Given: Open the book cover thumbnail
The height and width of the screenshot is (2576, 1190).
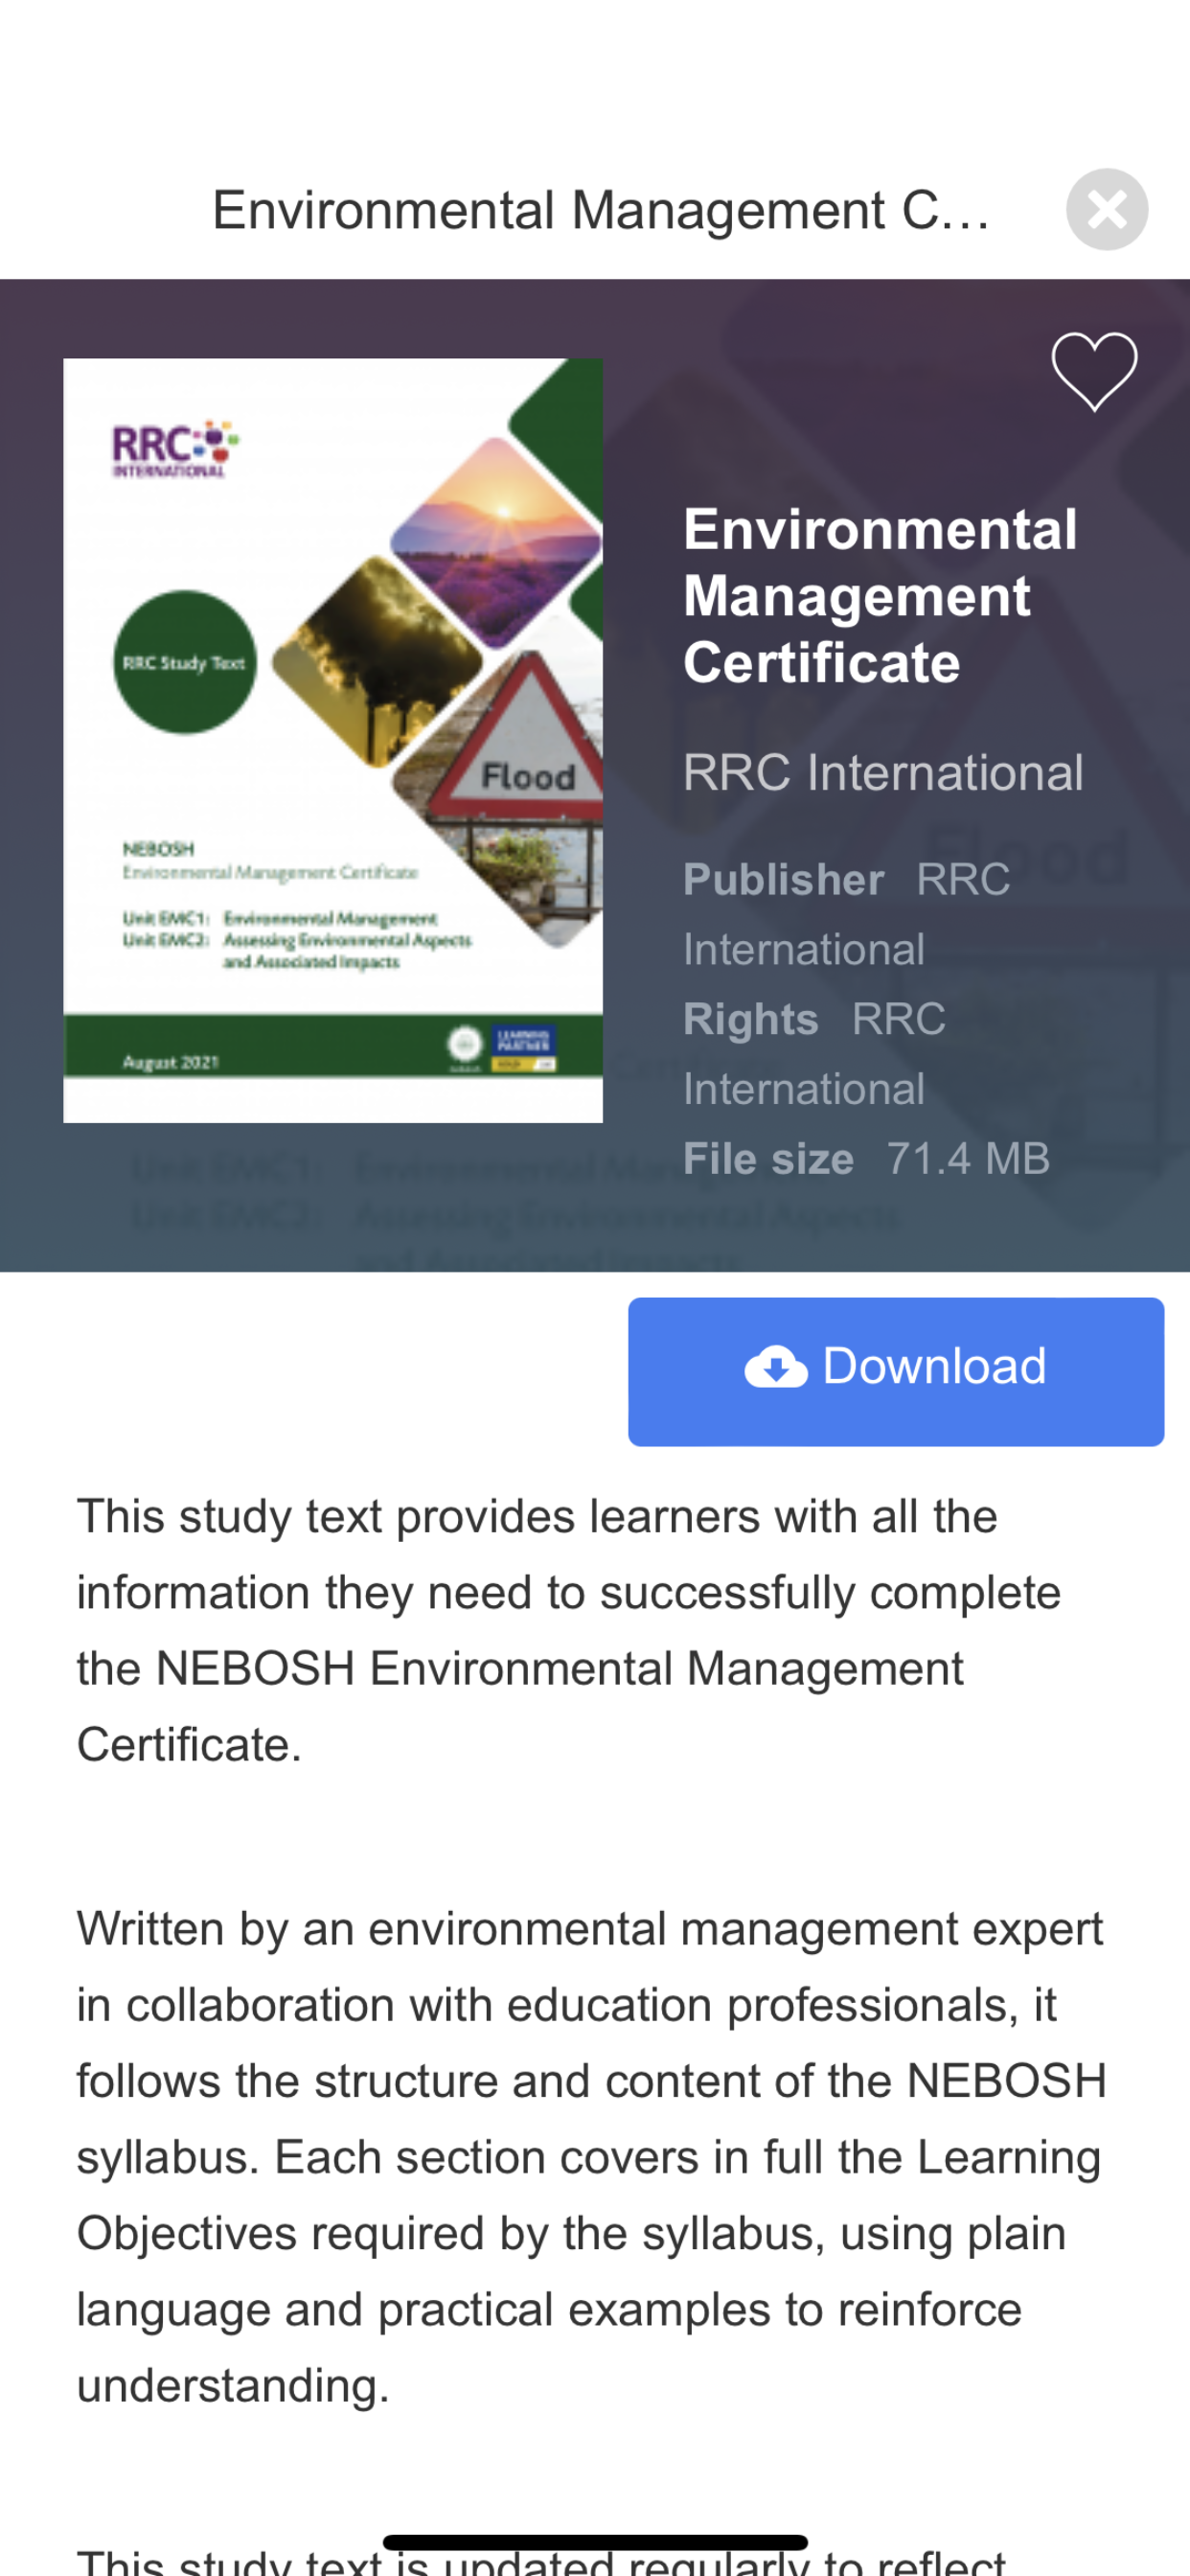Looking at the screenshot, I should [333, 740].
